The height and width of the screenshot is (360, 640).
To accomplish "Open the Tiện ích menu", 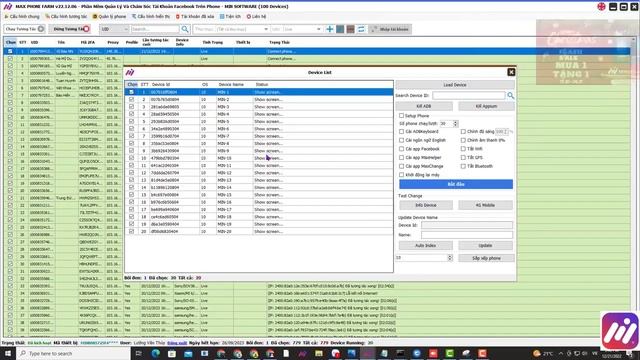I will [x=230, y=17].
